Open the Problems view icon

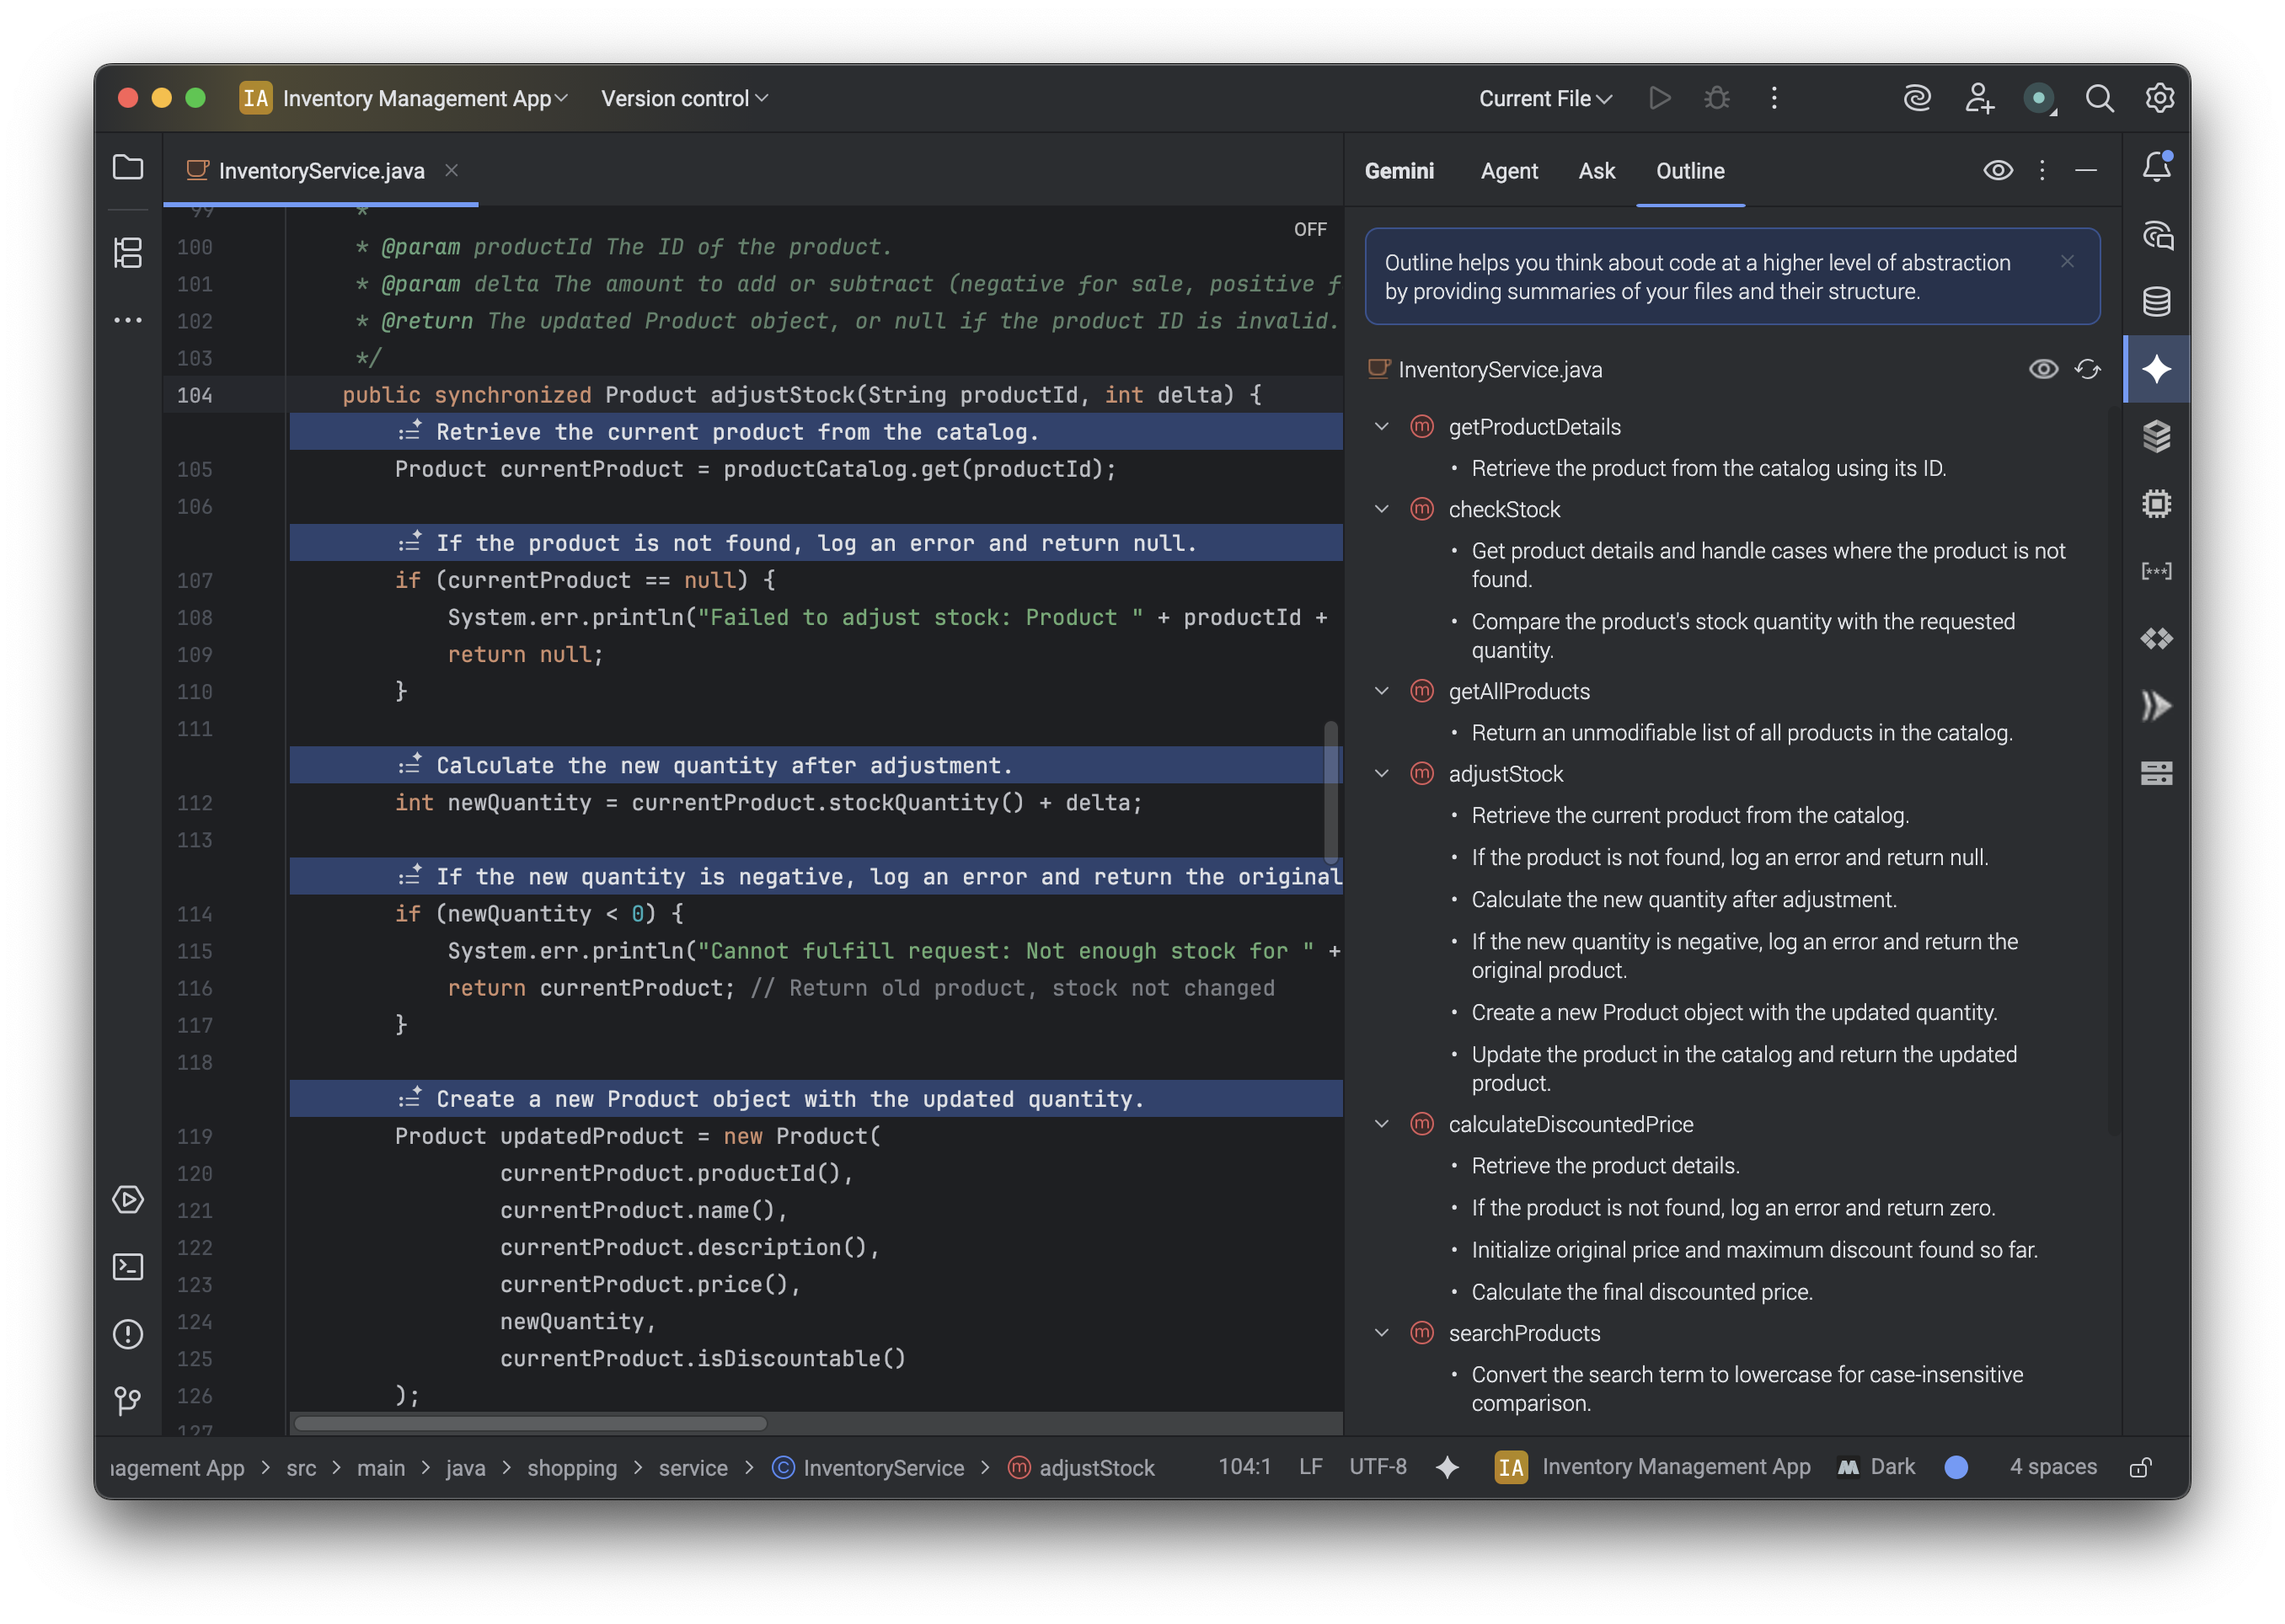pos(128,1334)
